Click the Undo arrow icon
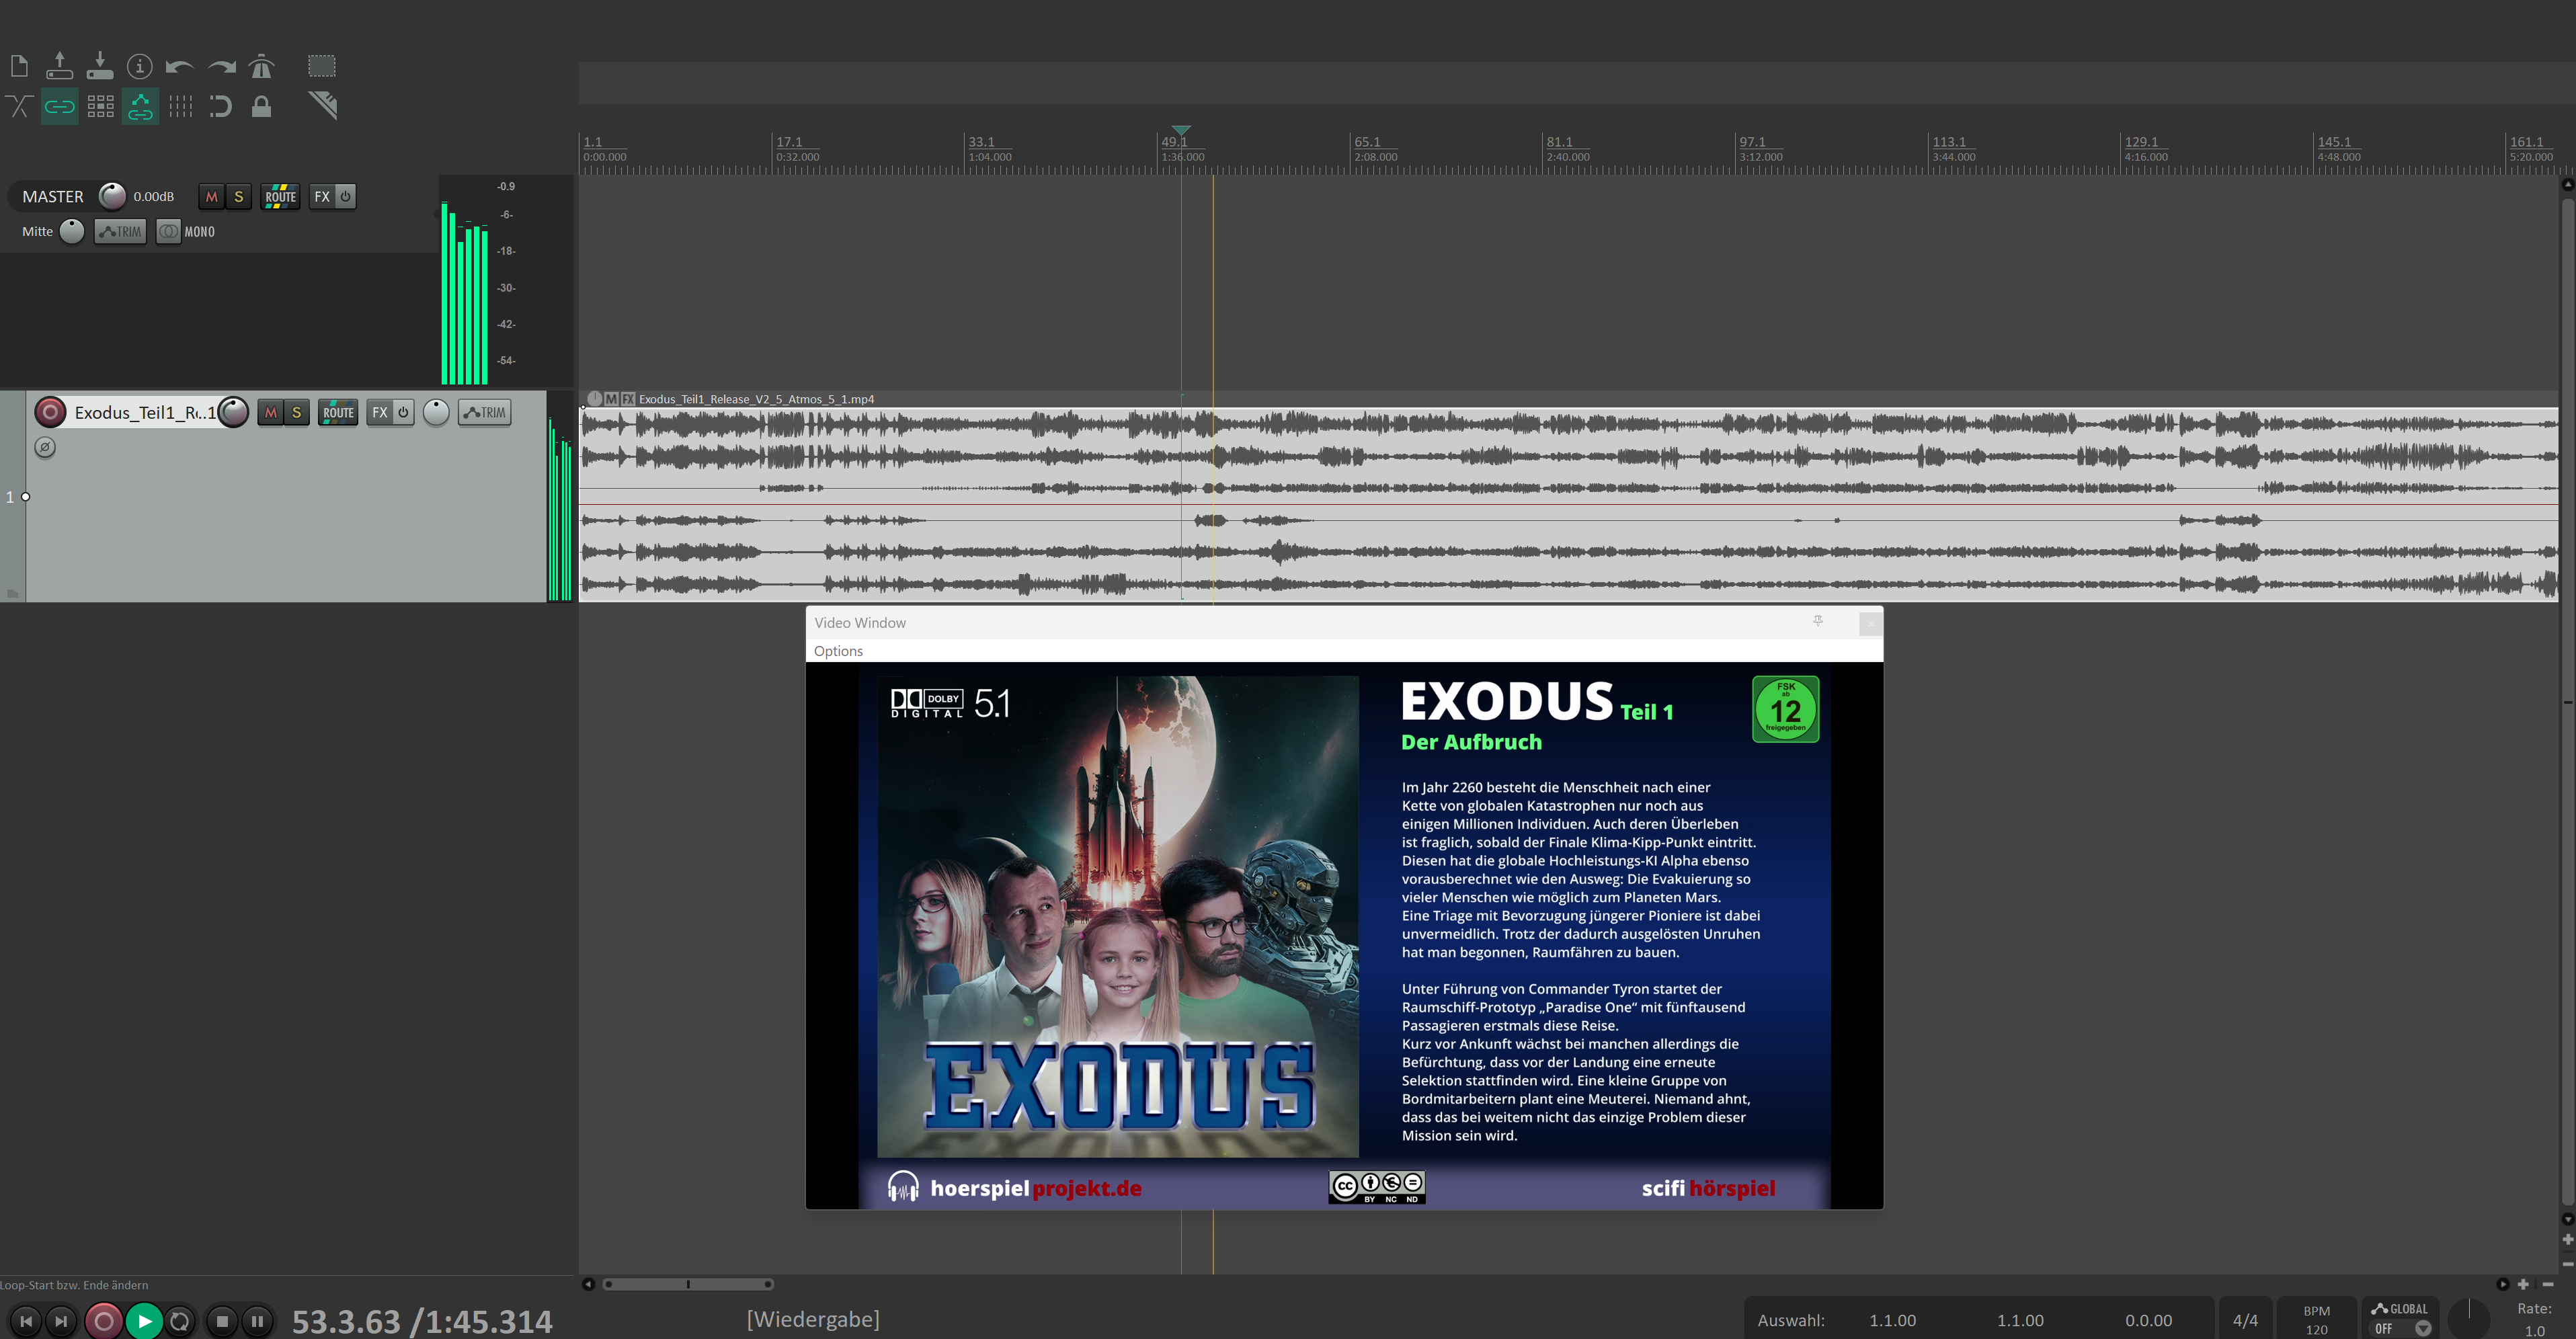 [x=180, y=67]
